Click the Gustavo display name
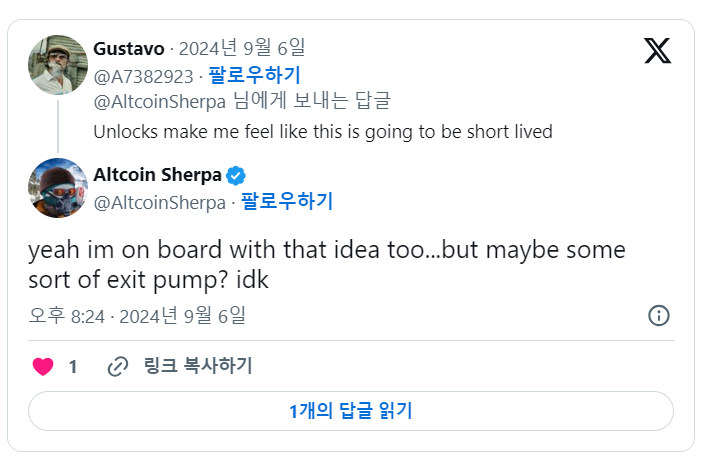Image resolution: width=711 pixels, height=461 pixels. 128,48
